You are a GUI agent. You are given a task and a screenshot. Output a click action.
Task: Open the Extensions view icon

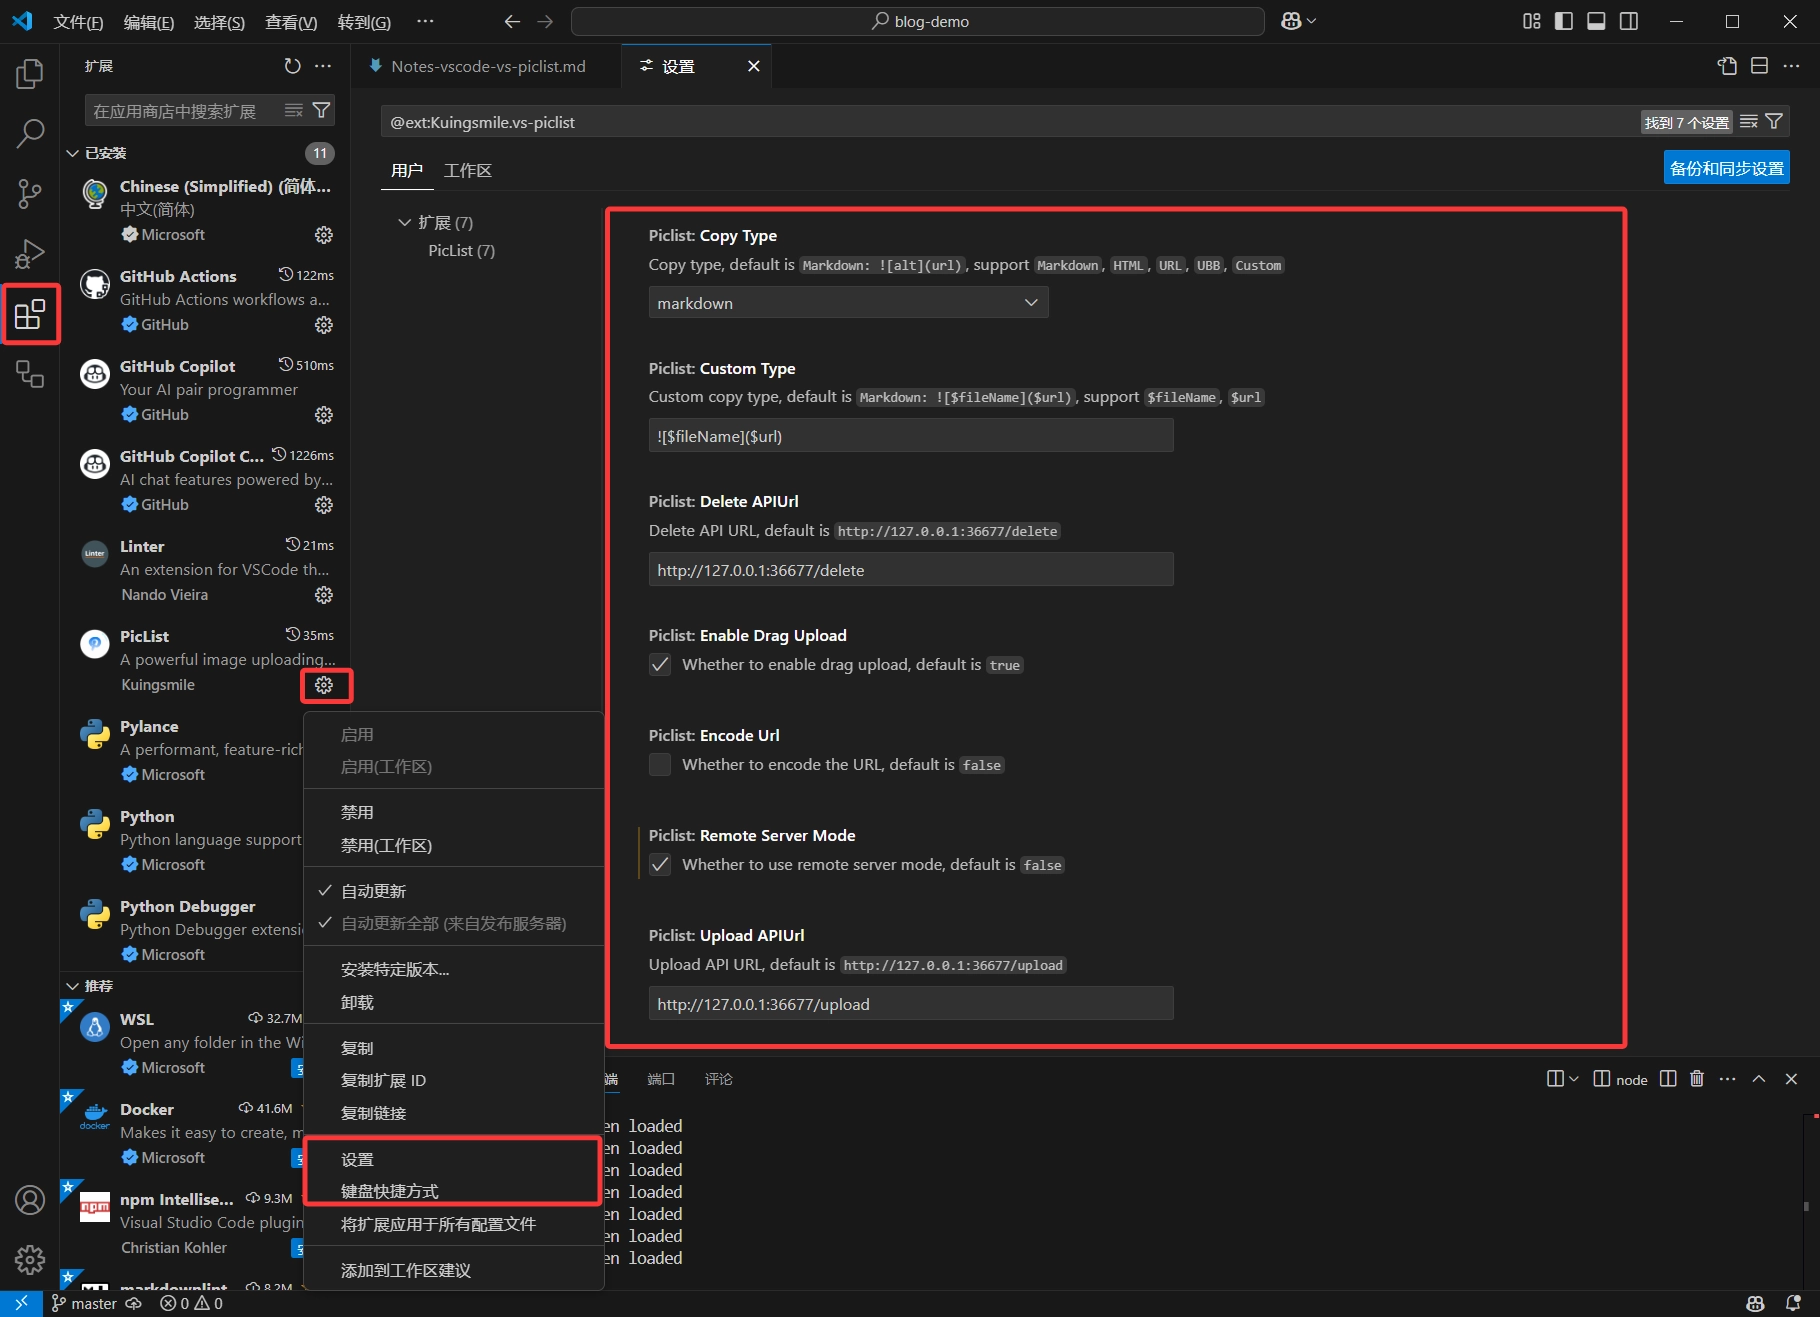tap(30, 314)
